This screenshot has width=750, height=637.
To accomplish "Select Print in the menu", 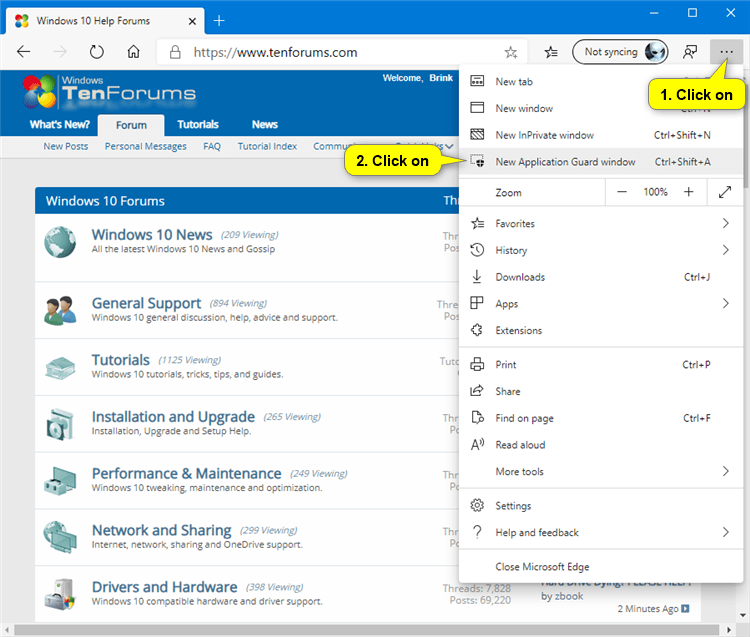I will pos(601,364).
